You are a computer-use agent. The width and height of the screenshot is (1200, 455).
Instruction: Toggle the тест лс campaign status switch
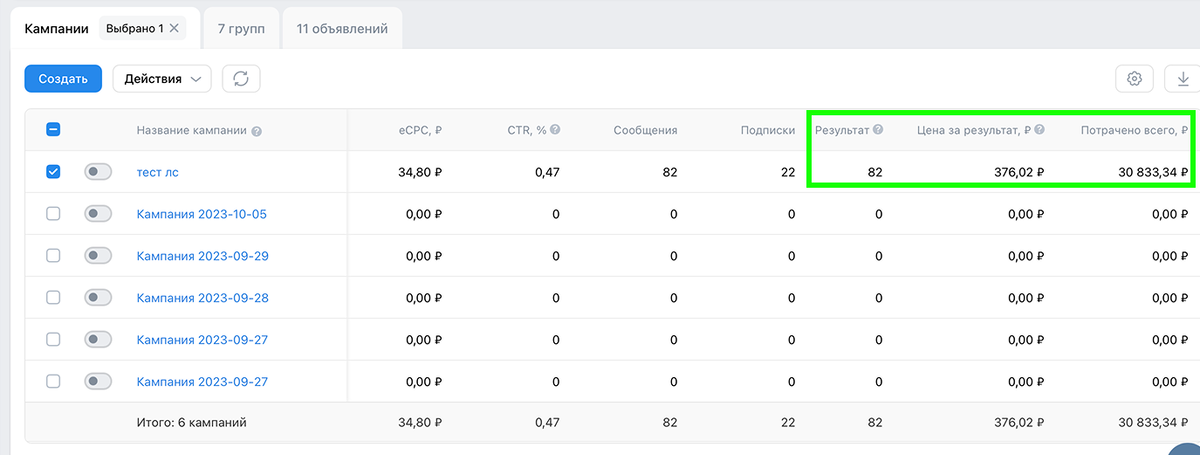(98, 172)
